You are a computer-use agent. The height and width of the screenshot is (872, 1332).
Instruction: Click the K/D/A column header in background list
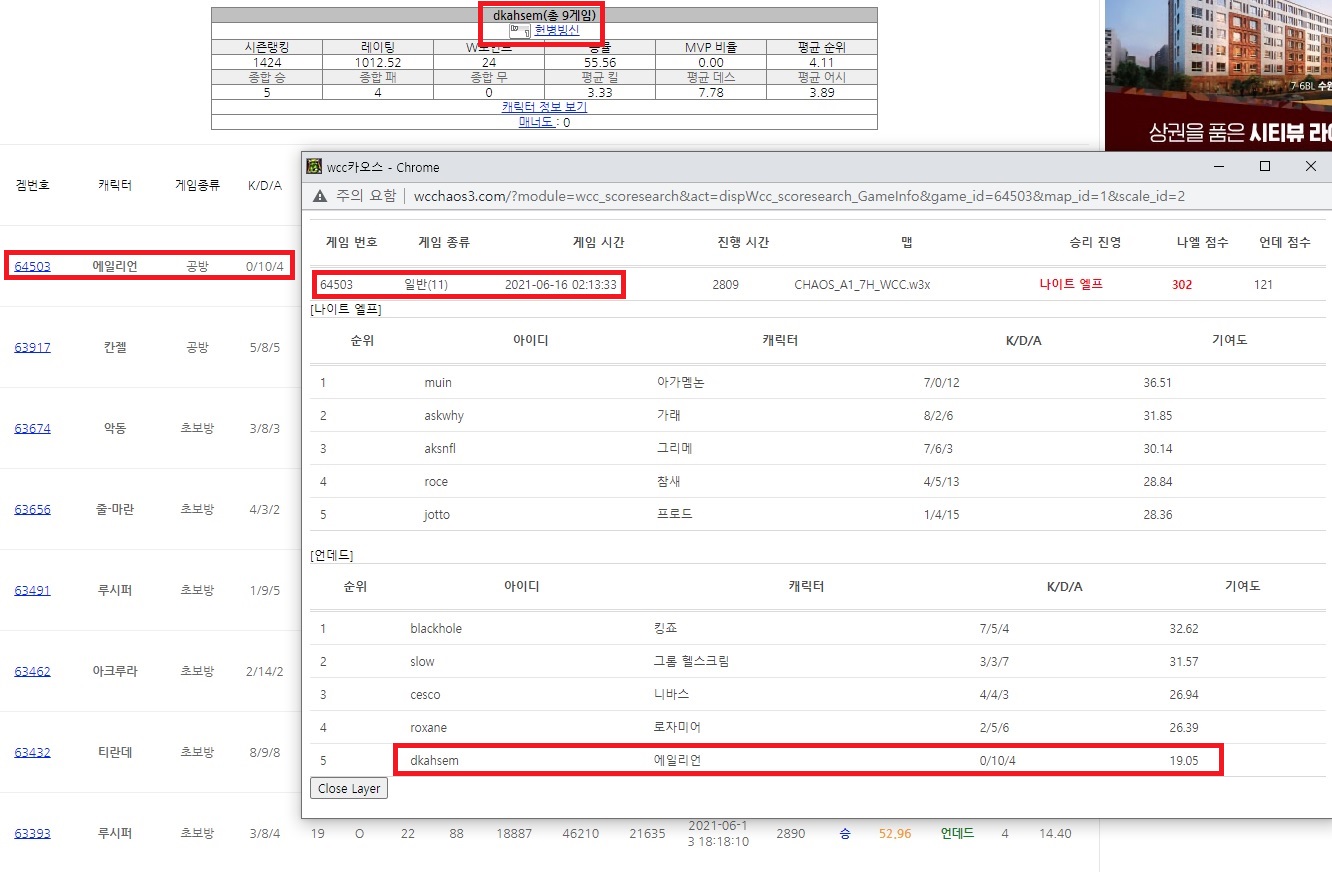(265, 185)
